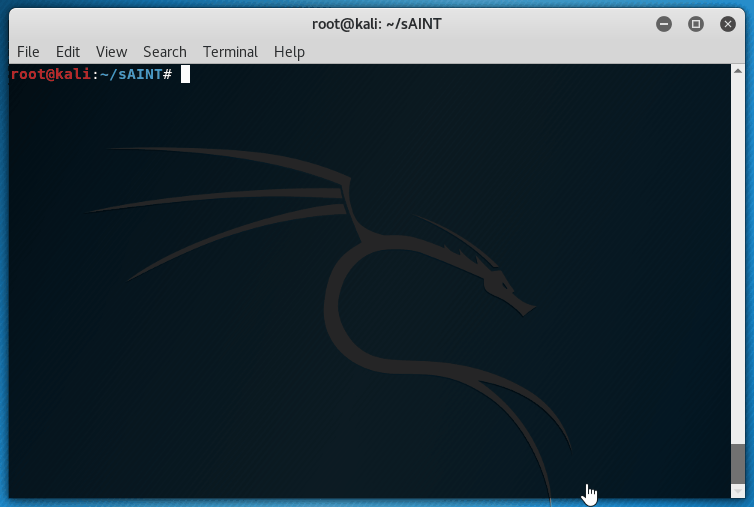Open the Terminal menu
Image resolution: width=754 pixels, height=507 pixels.
coord(230,51)
